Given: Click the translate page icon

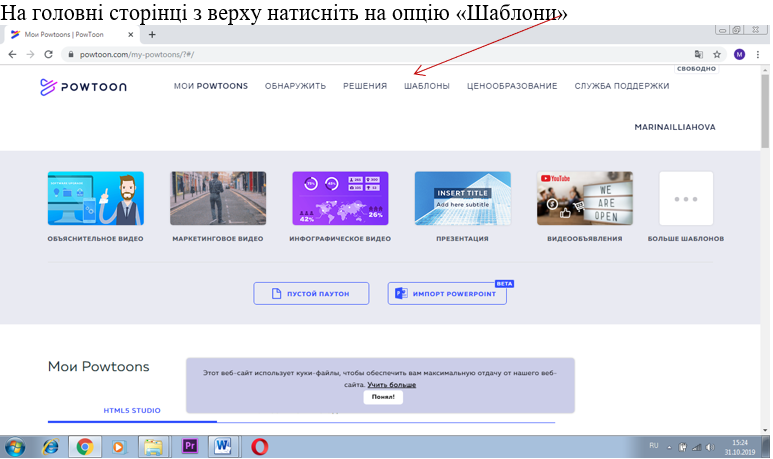Looking at the screenshot, I should click(699, 54).
